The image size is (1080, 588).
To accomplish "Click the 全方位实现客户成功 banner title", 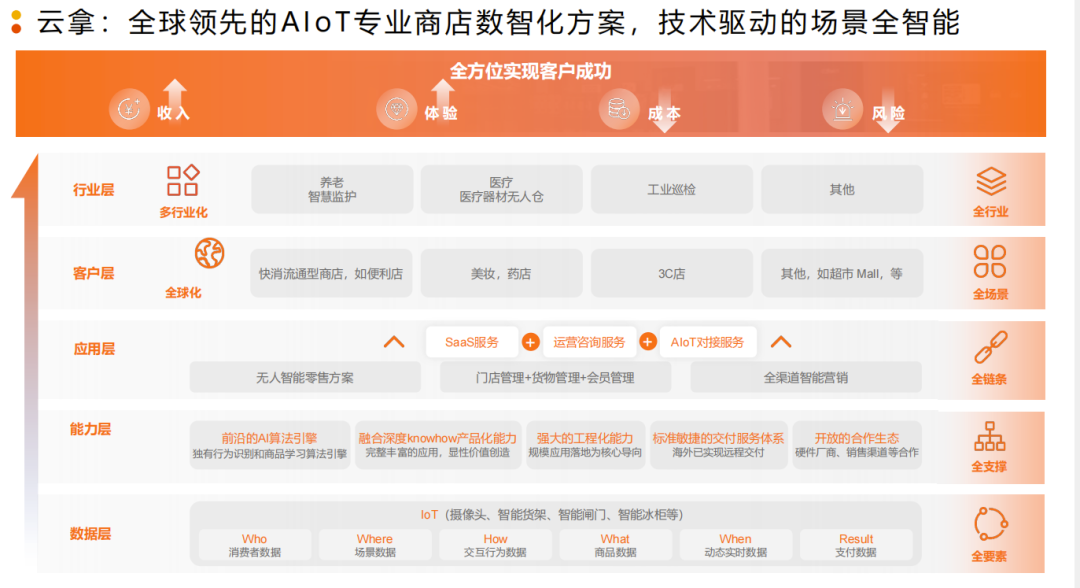I will pos(530,71).
